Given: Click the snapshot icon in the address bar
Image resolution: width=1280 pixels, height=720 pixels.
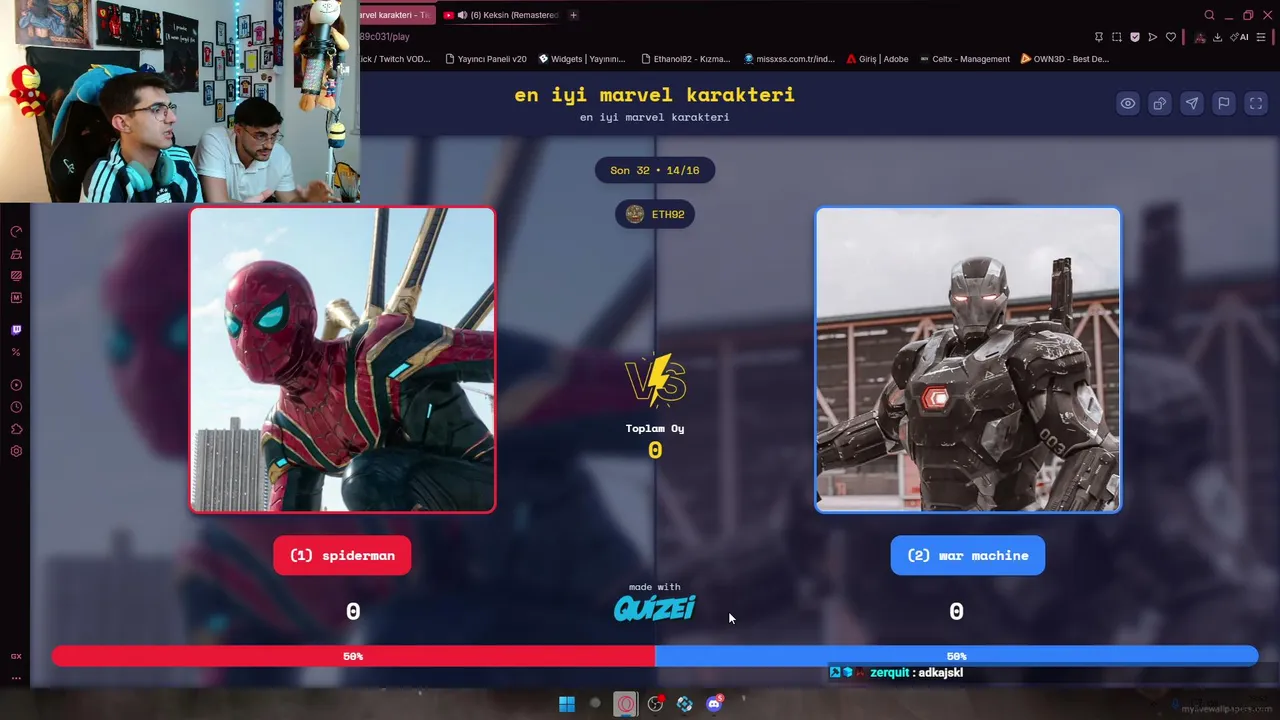Looking at the screenshot, I should point(1117,37).
